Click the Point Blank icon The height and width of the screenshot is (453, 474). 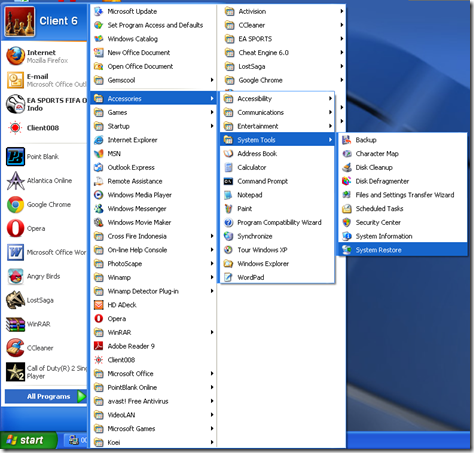point(15,157)
